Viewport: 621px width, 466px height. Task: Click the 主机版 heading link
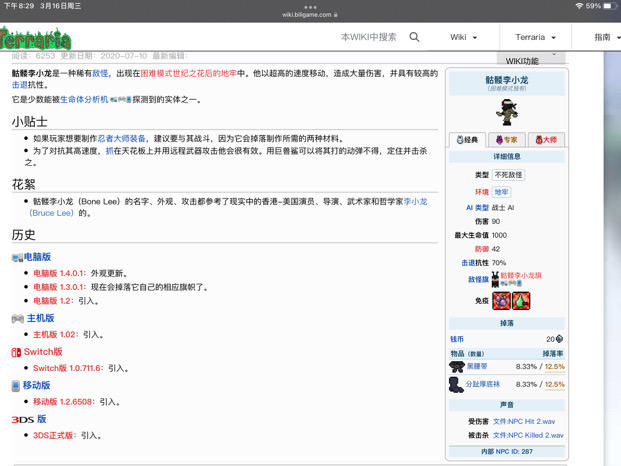point(40,318)
